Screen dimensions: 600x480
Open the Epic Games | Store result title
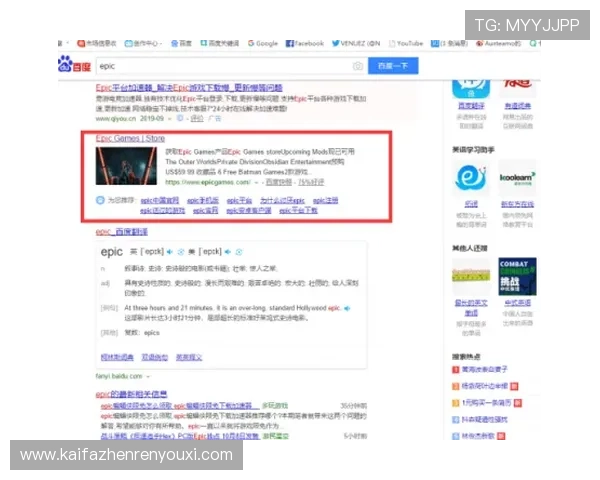(x=130, y=138)
